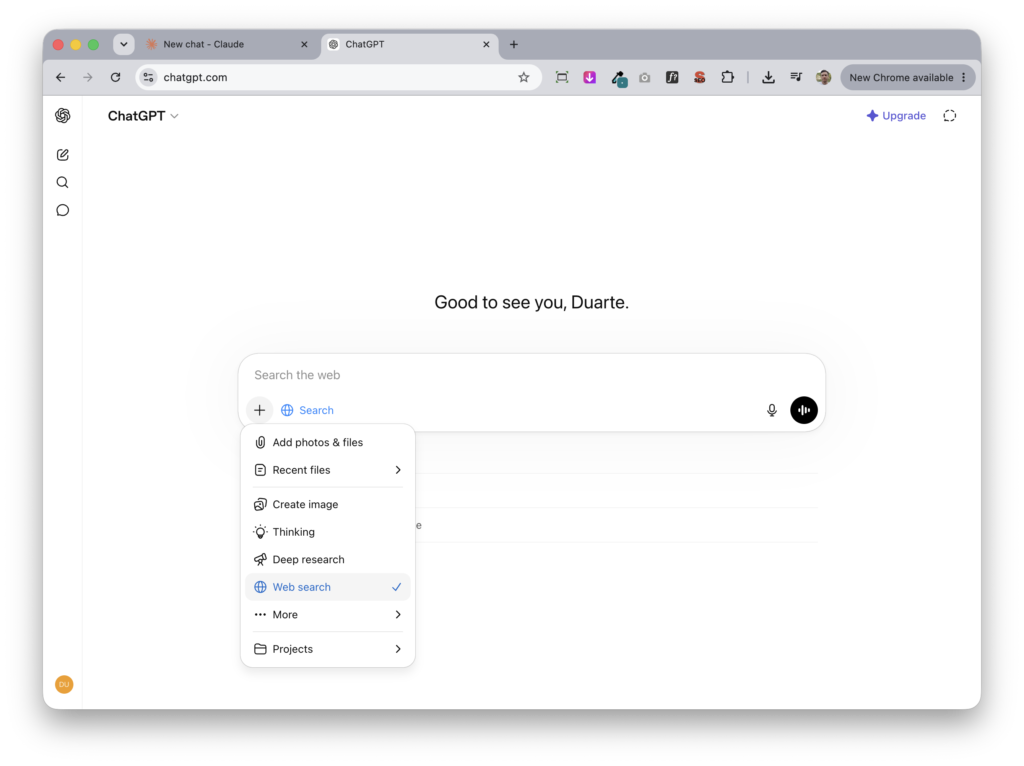
Task: Expand the Recent files submenu
Action: click(328, 470)
